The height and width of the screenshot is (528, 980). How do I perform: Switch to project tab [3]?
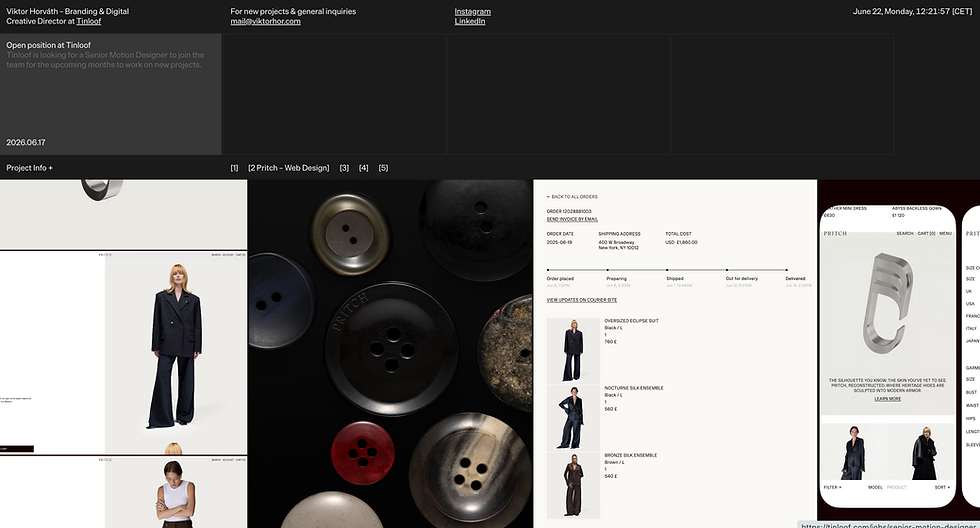click(x=344, y=168)
